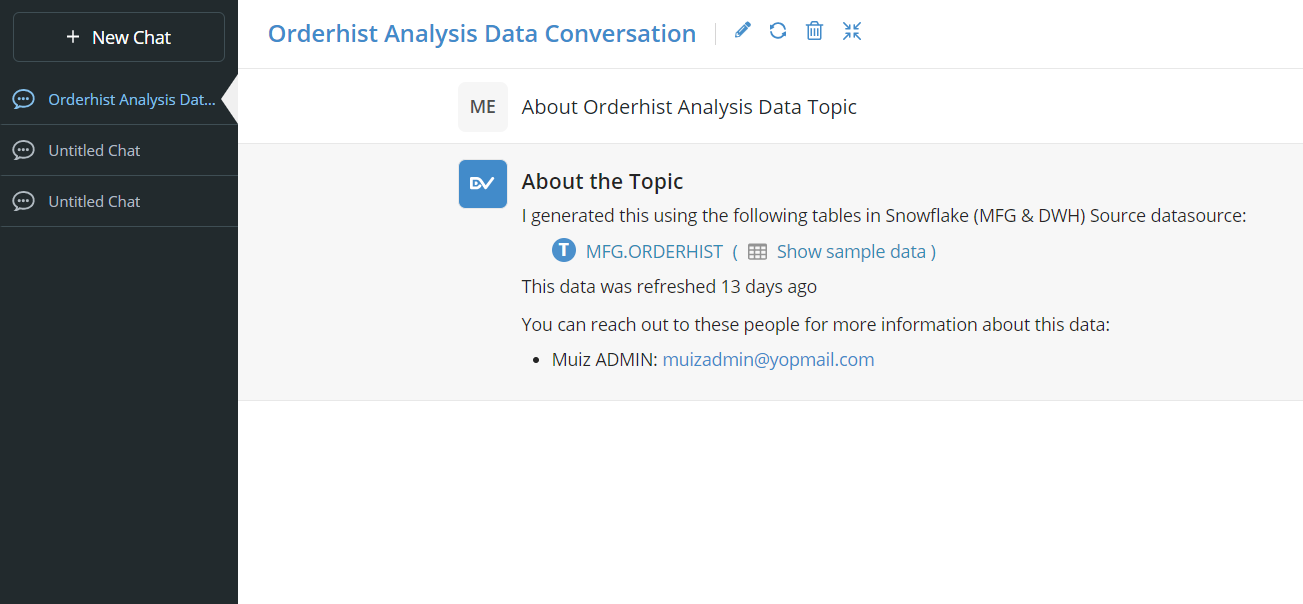Open the Orderhist Analysis Dat... chat
This screenshot has width=1303, height=604.
(x=119, y=100)
